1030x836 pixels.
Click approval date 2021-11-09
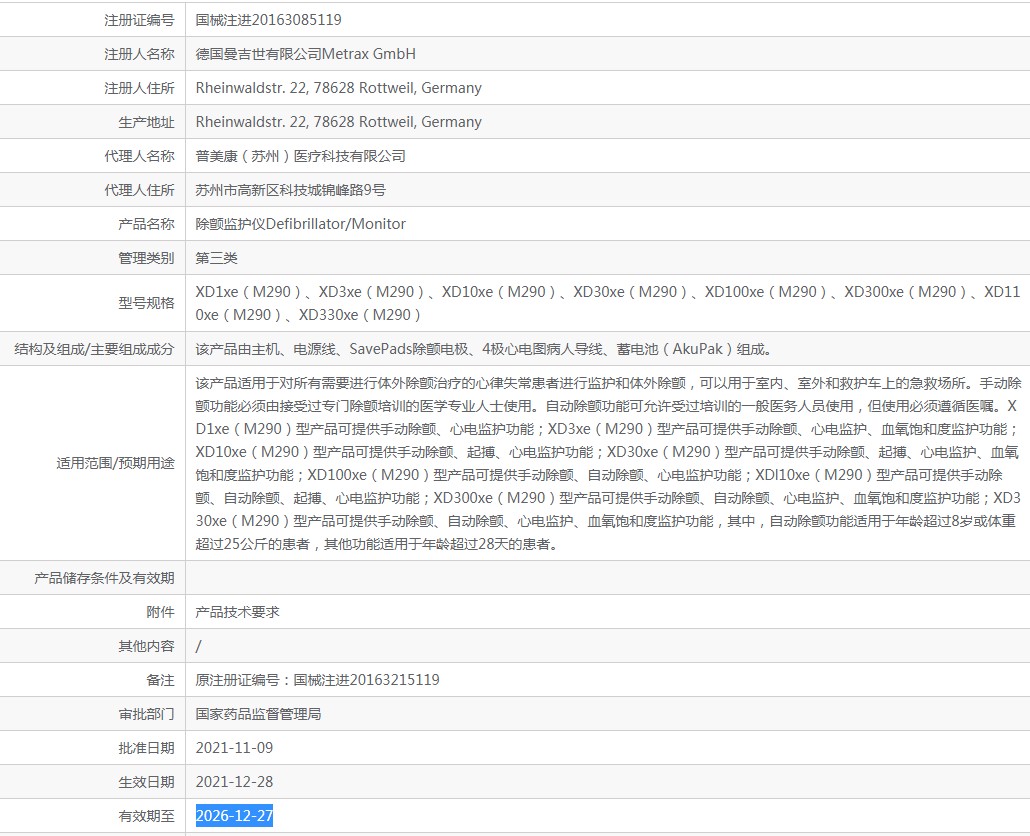click(x=235, y=748)
